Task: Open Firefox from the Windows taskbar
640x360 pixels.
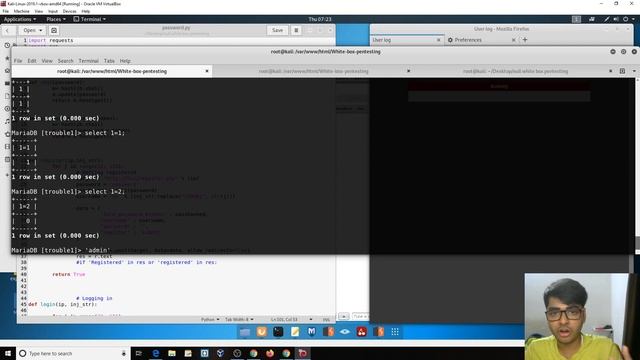Action: click(270, 353)
